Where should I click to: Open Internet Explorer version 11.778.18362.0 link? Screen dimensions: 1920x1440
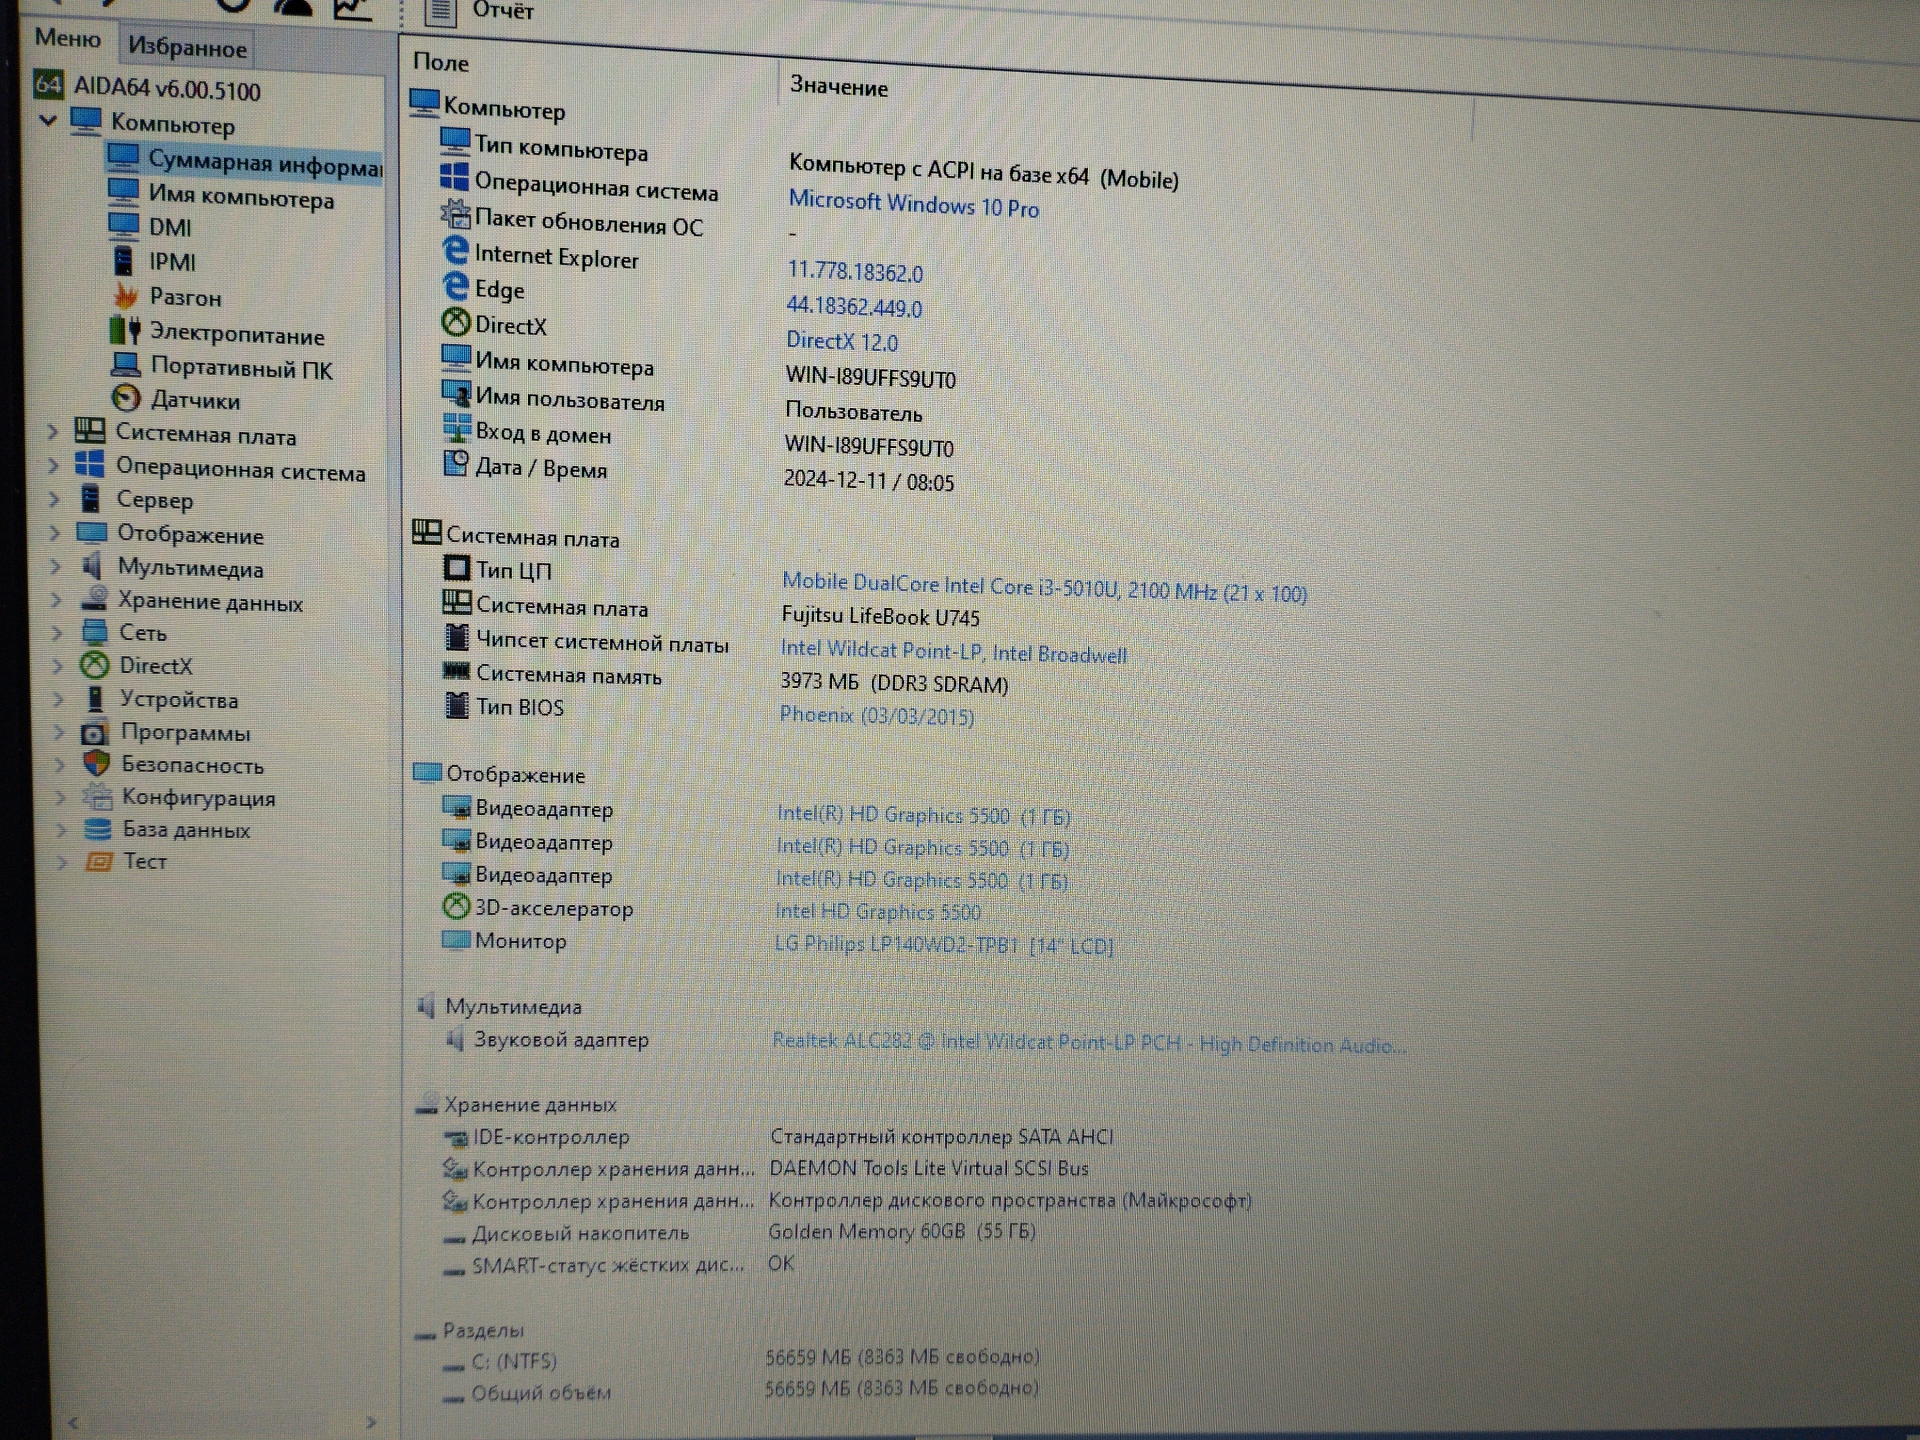tap(855, 271)
